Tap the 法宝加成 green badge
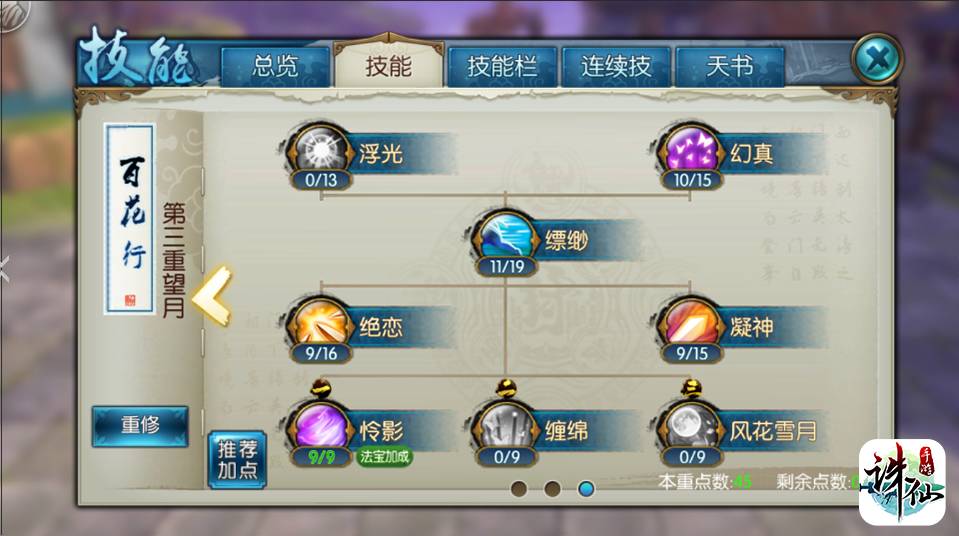959x536 pixels. 384,456
